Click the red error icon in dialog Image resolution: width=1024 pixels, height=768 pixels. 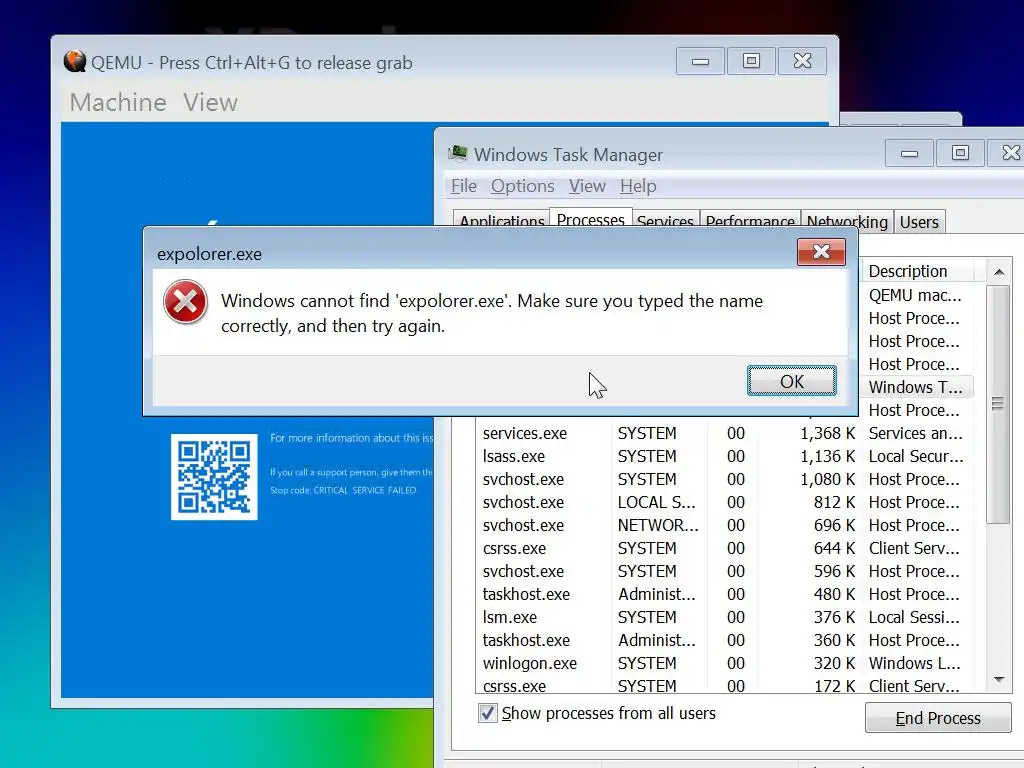[185, 302]
